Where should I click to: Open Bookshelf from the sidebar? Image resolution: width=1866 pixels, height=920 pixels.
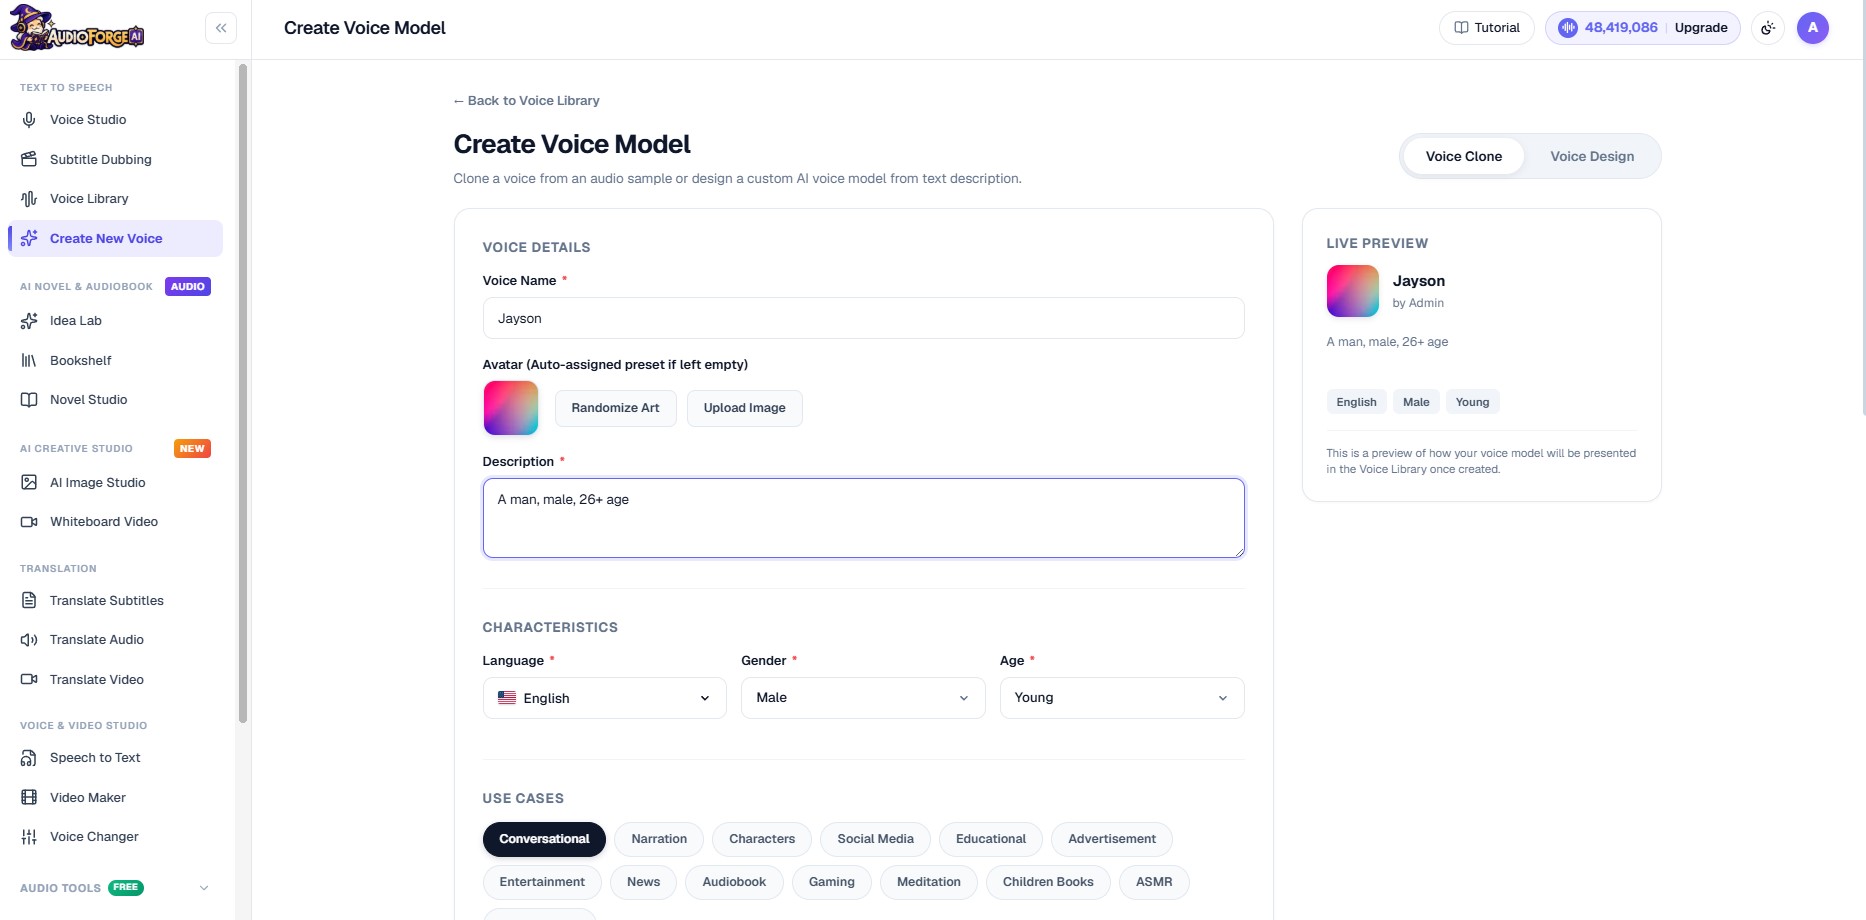click(115, 360)
